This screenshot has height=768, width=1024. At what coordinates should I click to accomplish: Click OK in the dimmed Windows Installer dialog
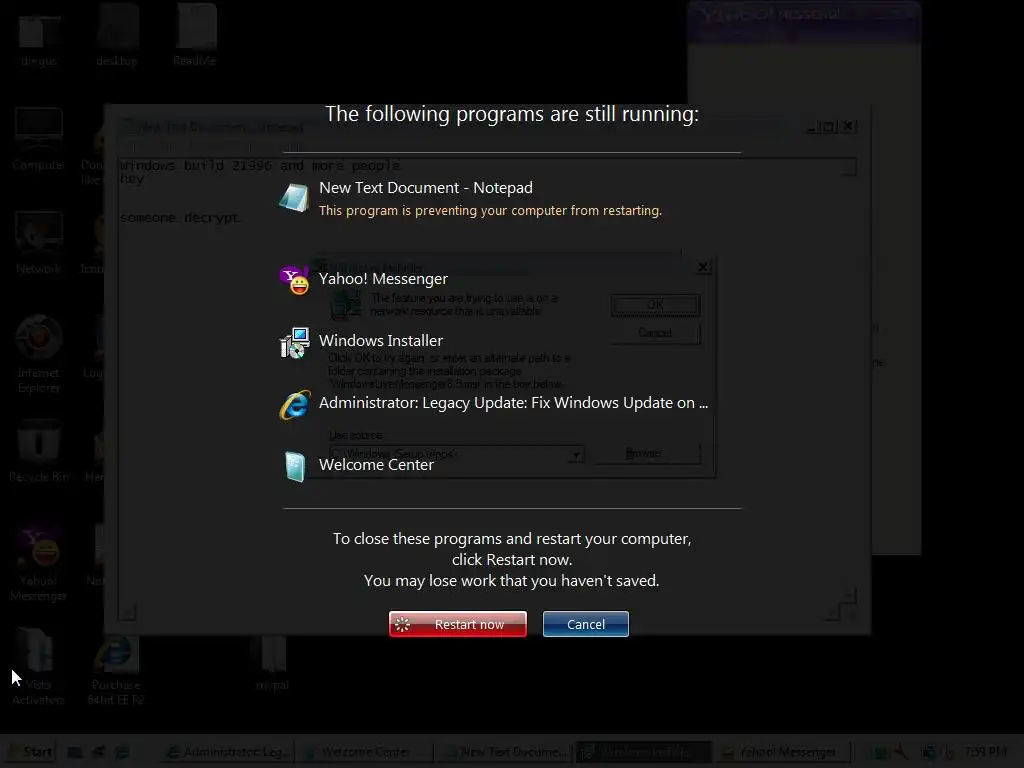coord(655,305)
